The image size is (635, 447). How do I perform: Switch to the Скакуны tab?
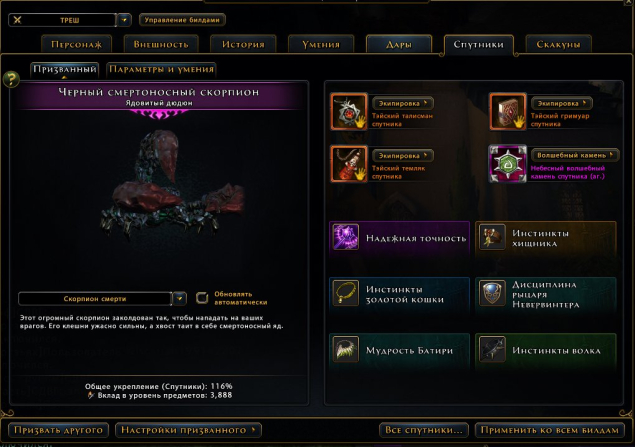click(x=558, y=45)
